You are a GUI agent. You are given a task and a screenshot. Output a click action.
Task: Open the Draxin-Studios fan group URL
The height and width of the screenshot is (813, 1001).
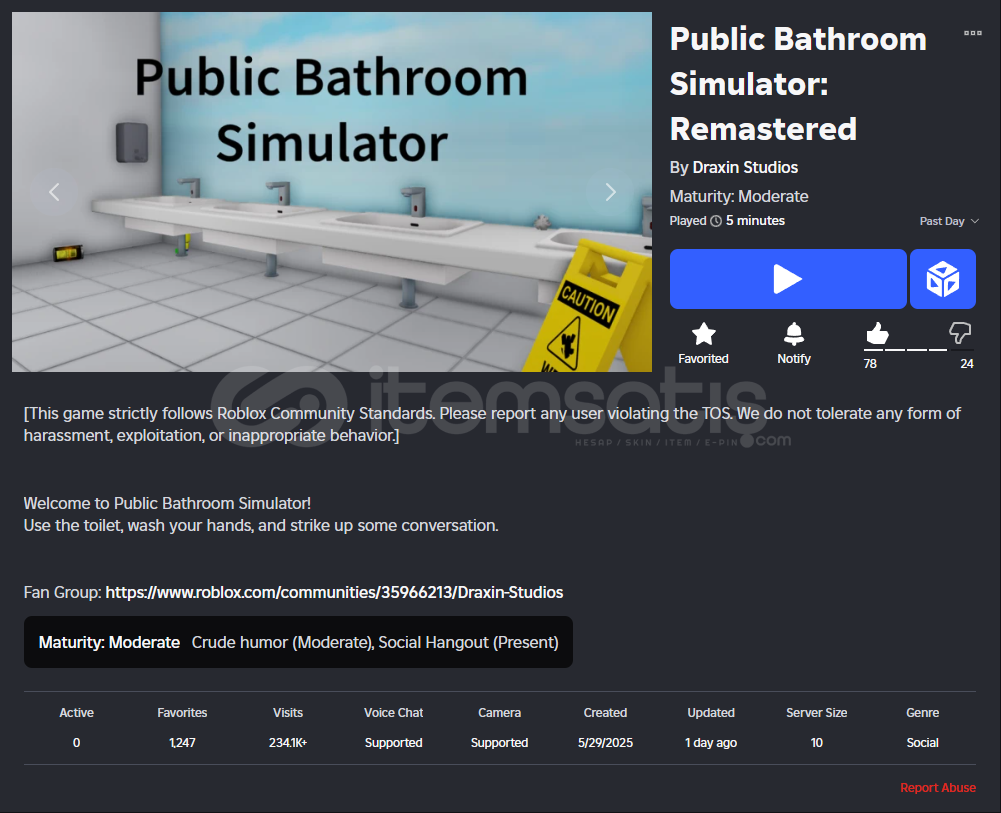(x=334, y=592)
